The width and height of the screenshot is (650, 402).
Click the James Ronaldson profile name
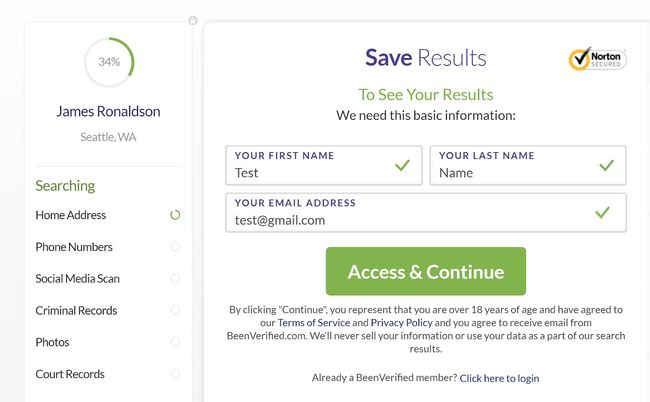(108, 111)
